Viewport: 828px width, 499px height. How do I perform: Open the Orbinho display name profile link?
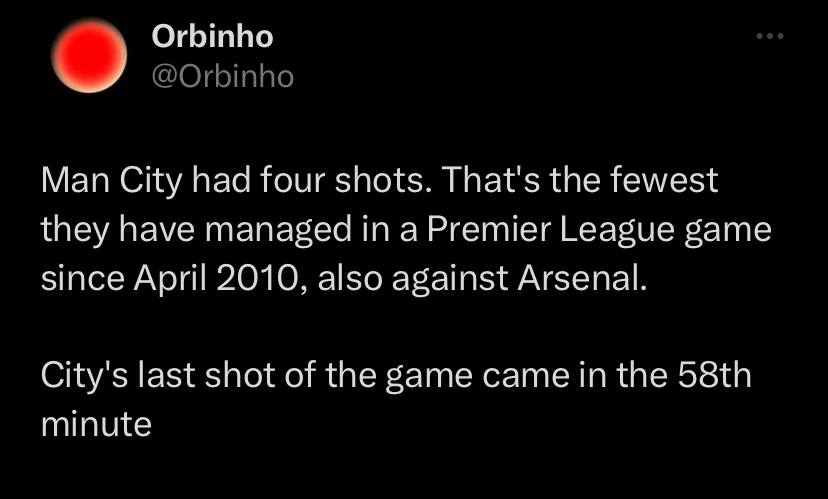tap(212, 37)
